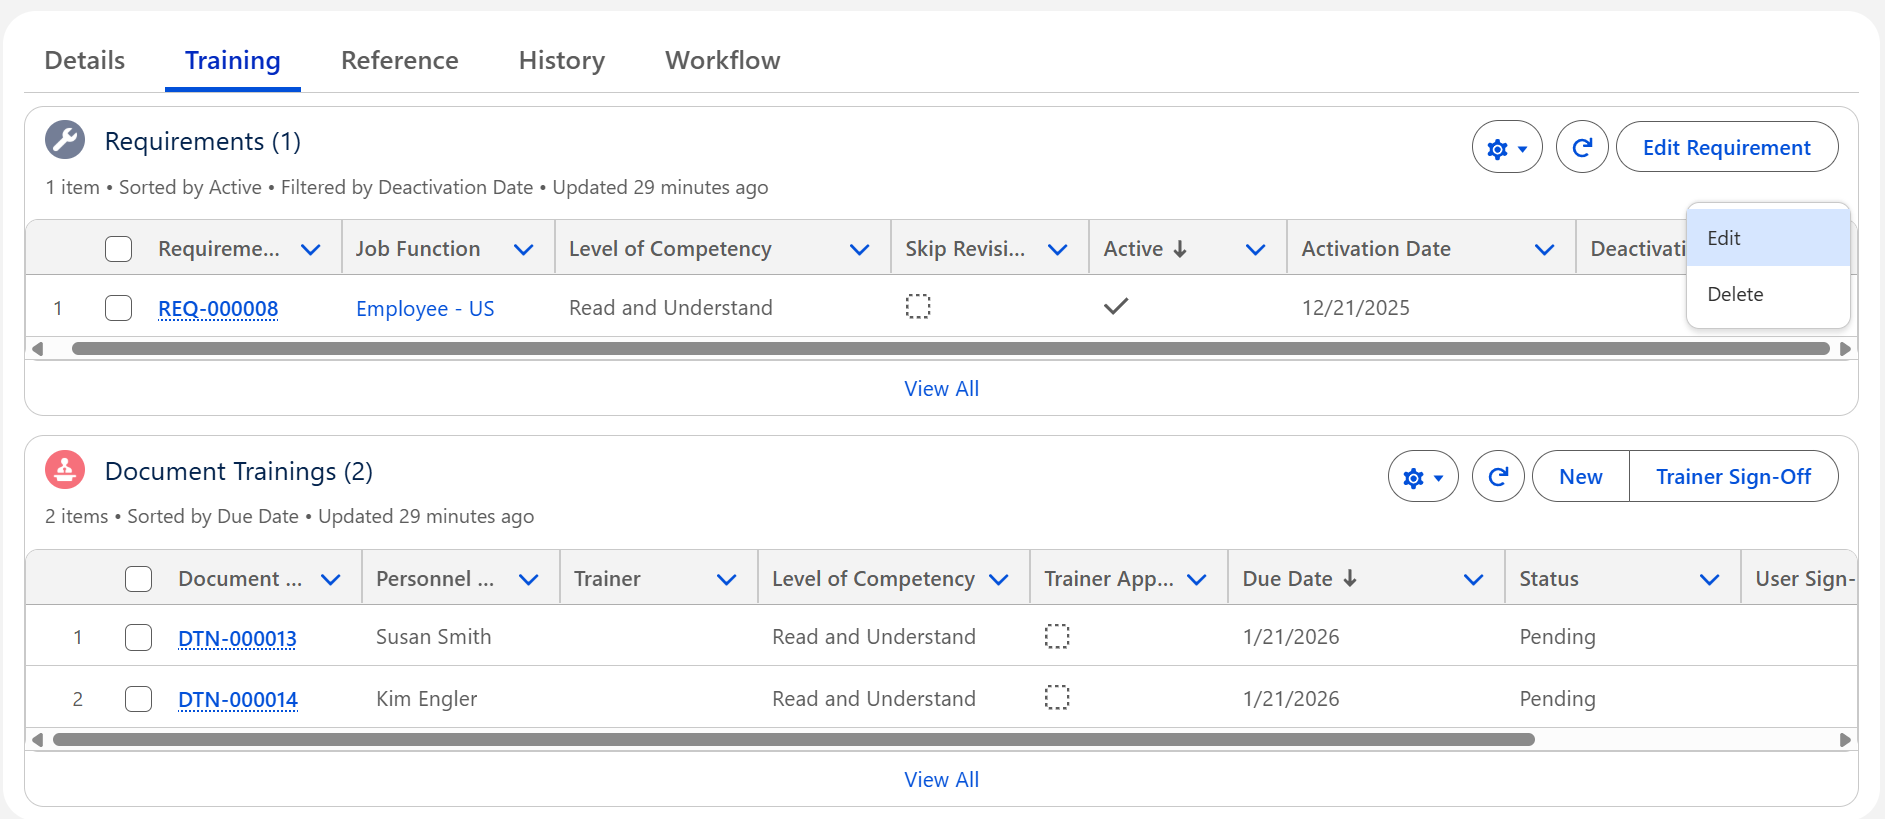Select the REQ-000008 row checkbox
Image resolution: width=1885 pixels, height=819 pixels.
pyautogui.click(x=119, y=308)
